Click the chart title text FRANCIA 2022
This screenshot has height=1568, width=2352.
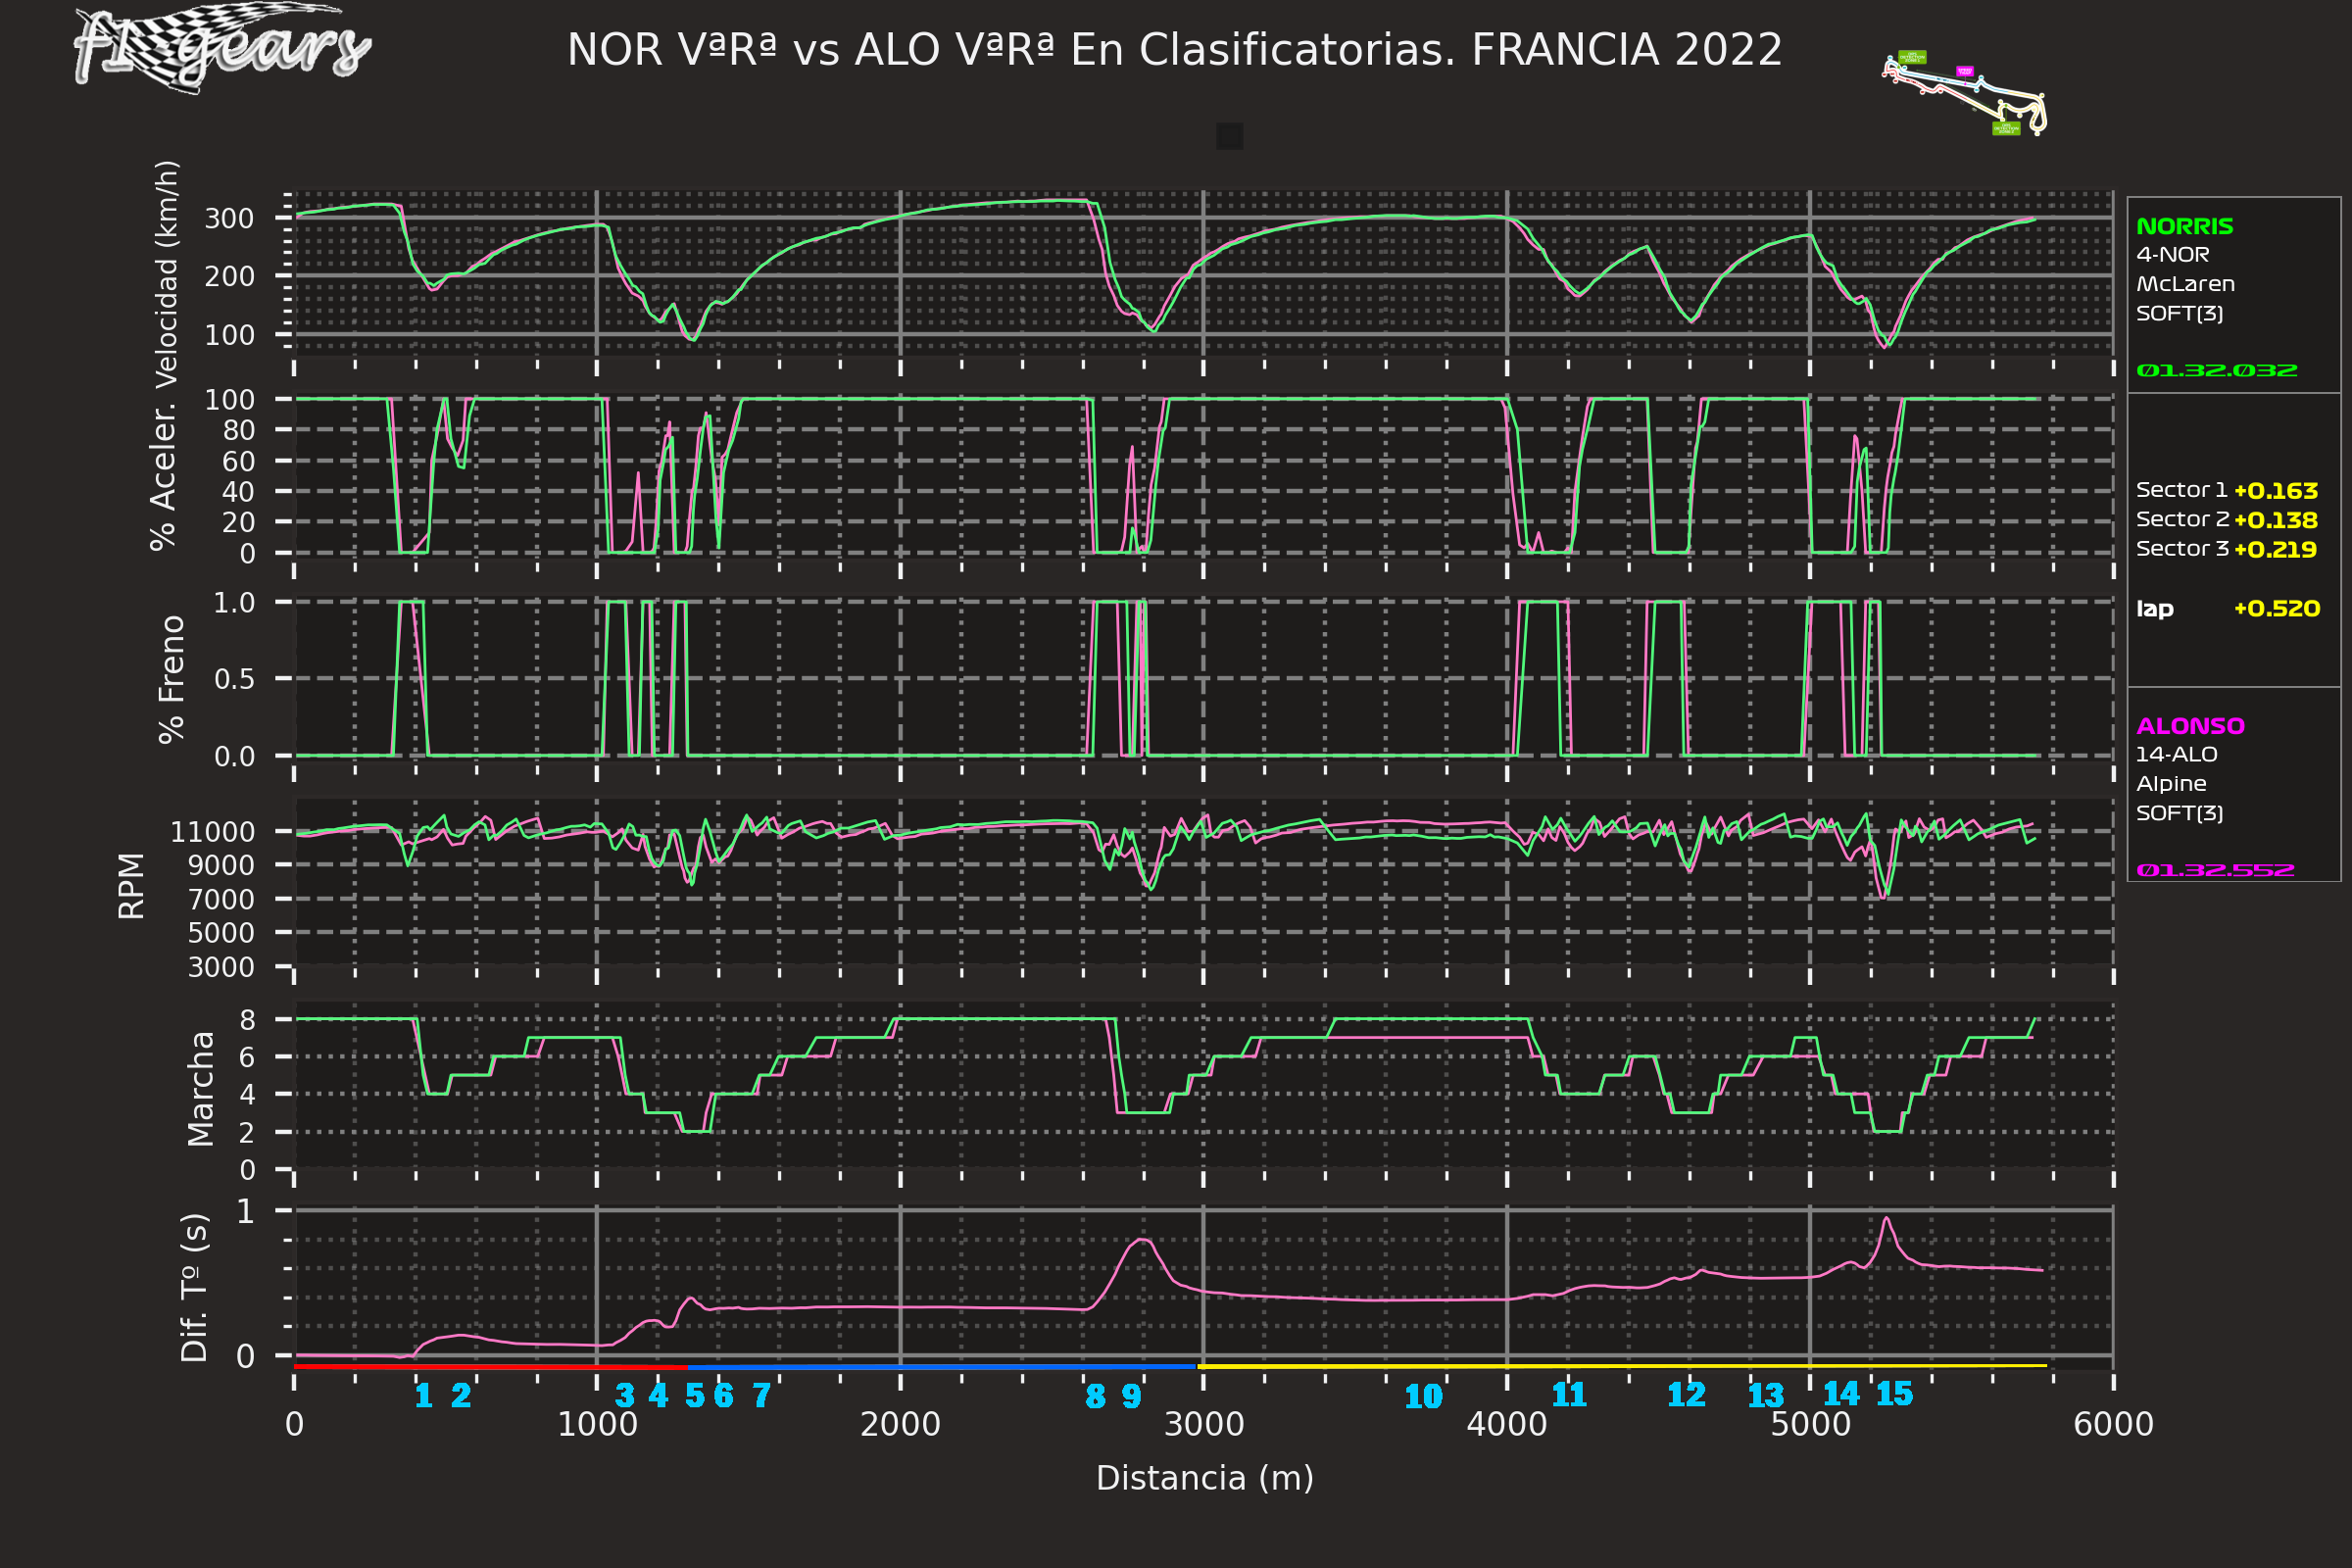[1626, 50]
